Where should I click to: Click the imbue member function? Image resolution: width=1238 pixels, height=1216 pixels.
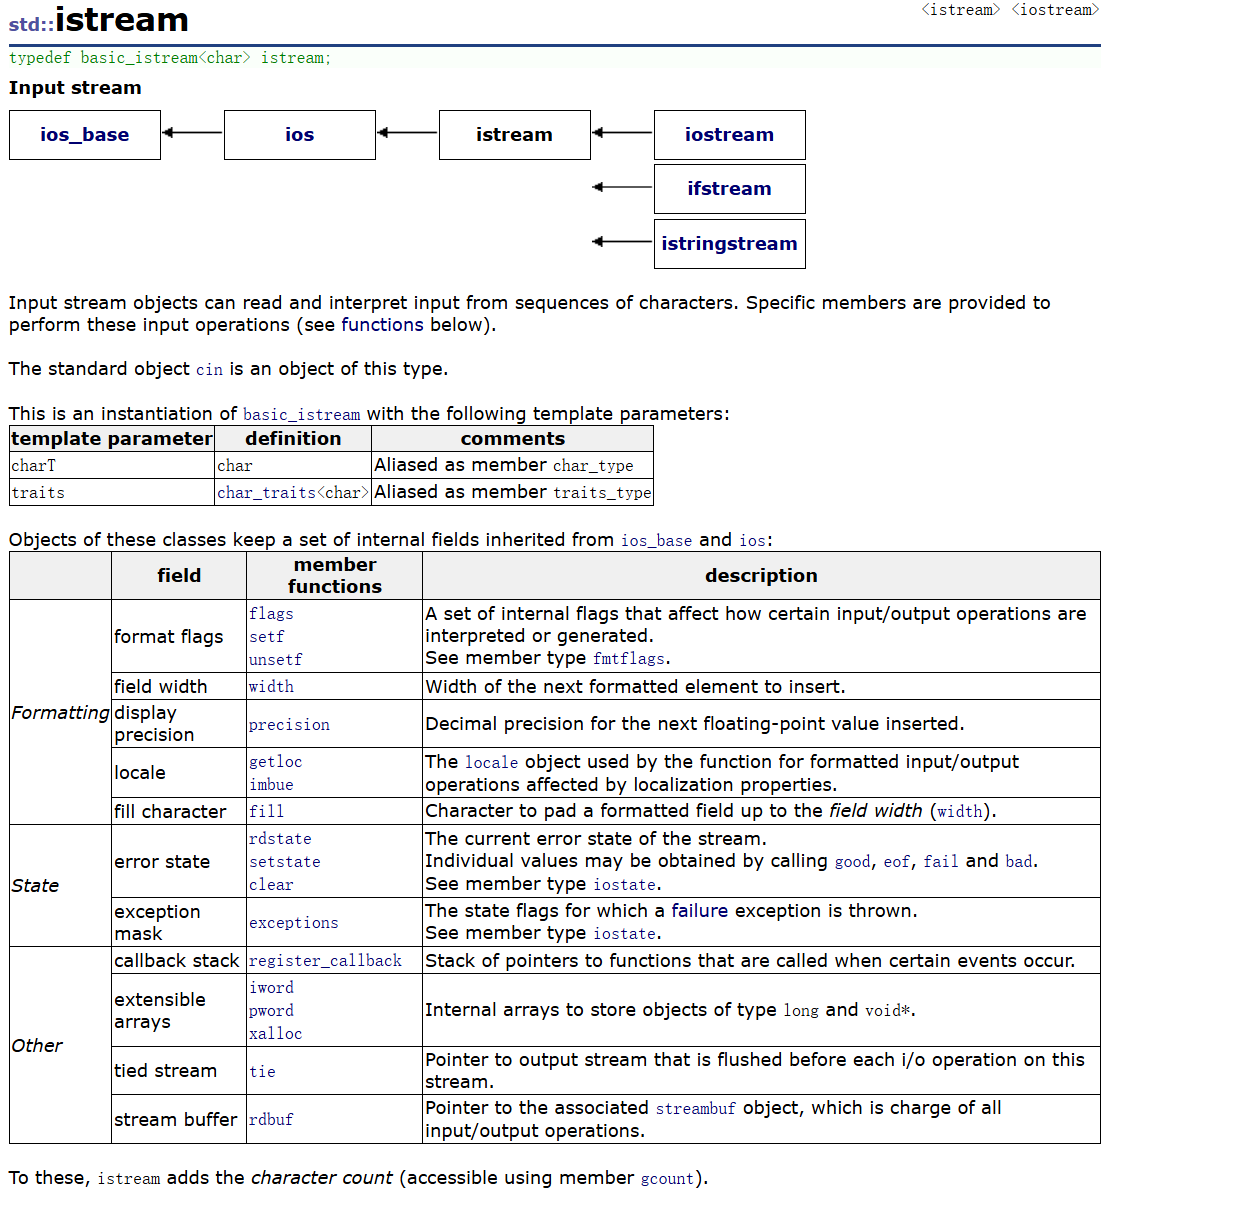point(271,785)
